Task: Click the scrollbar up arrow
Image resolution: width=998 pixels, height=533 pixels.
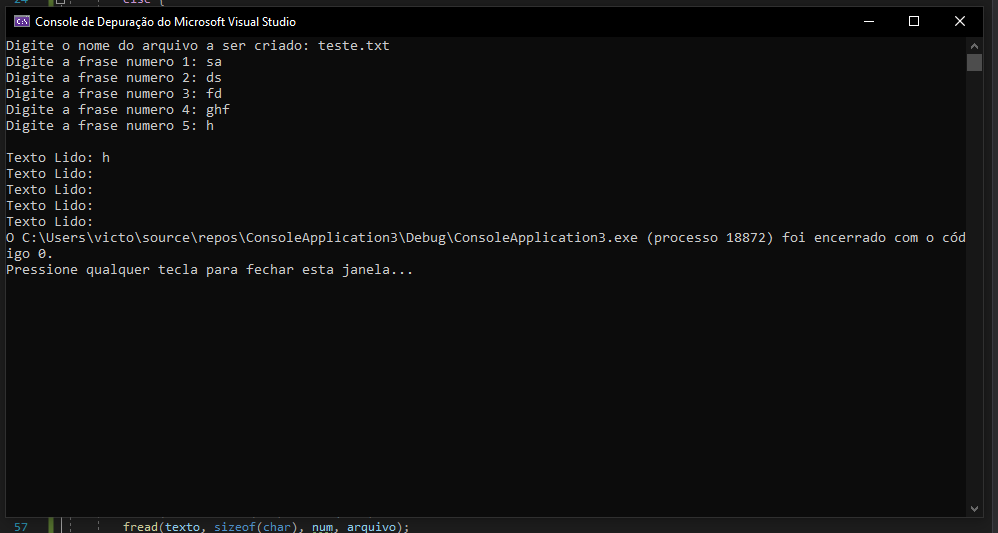Action: click(x=974, y=46)
